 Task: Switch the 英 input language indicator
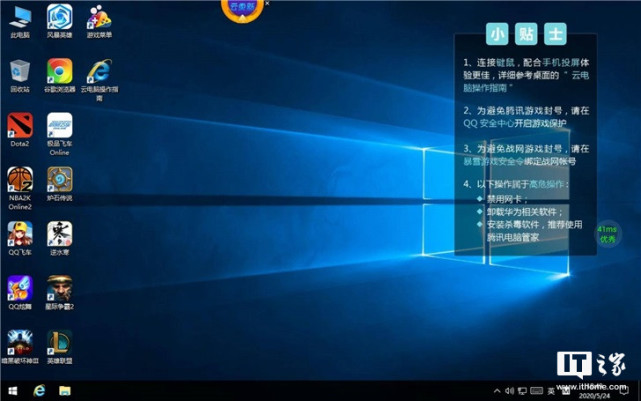point(551,391)
